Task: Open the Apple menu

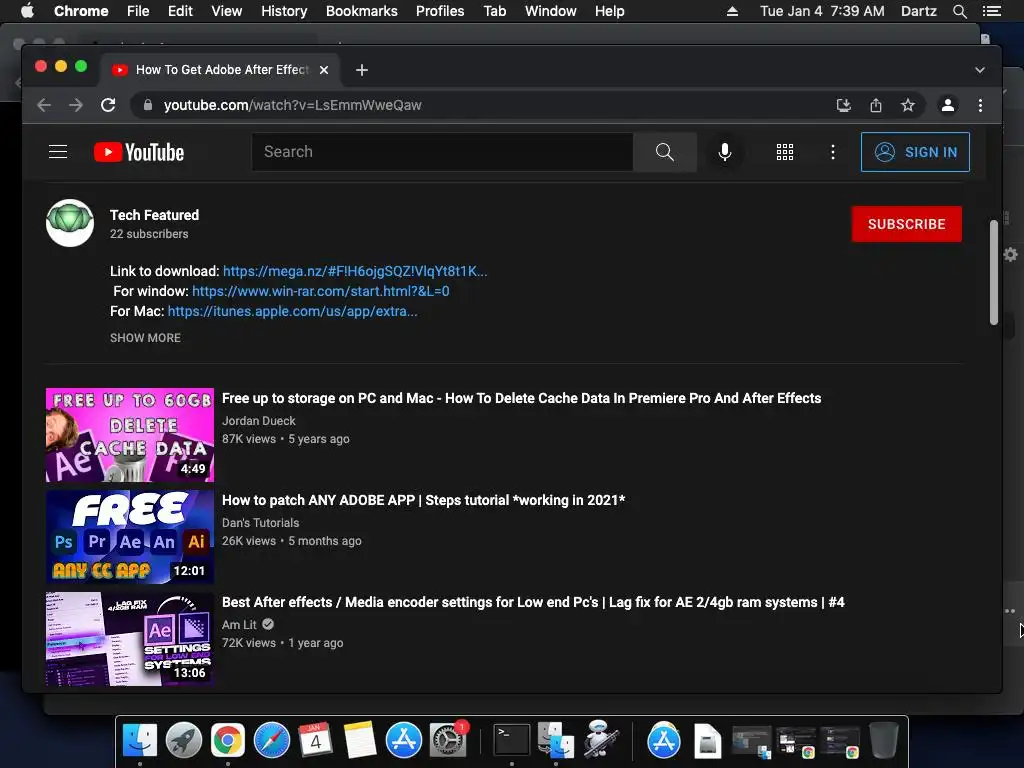Action: [x=27, y=11]
